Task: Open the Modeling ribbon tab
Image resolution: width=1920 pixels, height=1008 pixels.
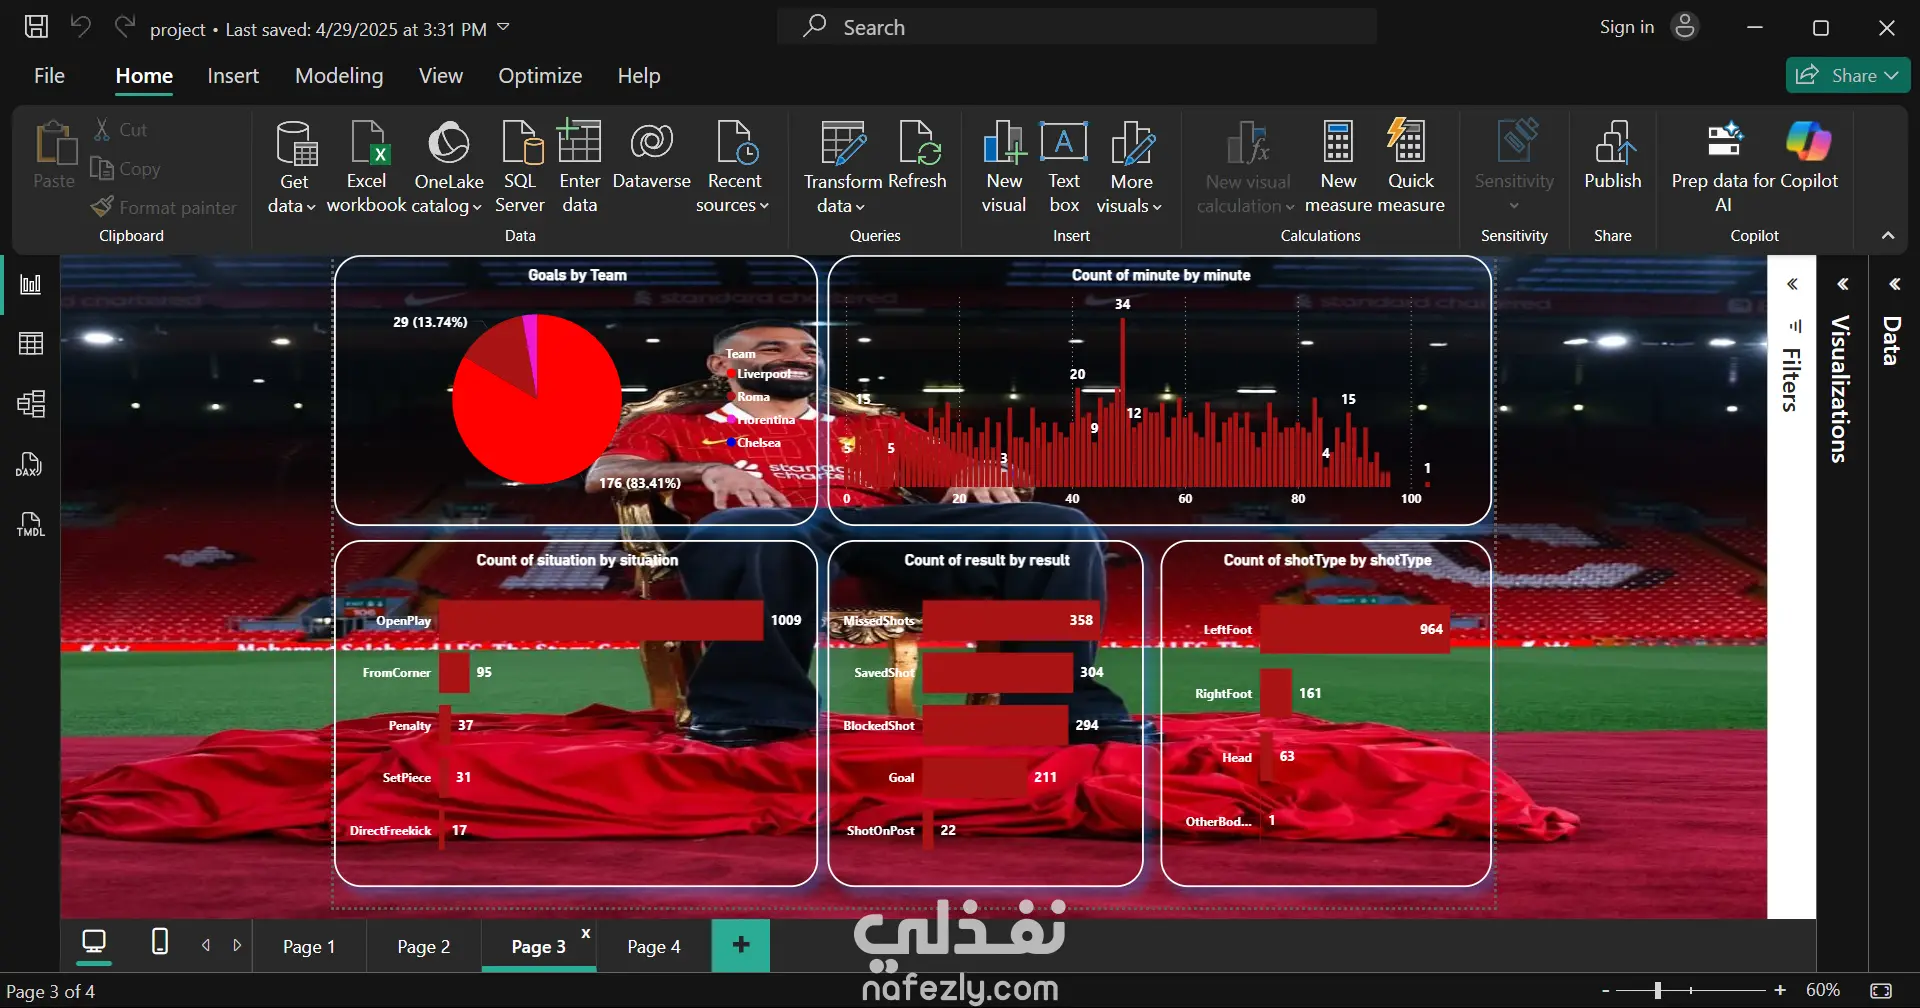Action: tap(339, 76)
